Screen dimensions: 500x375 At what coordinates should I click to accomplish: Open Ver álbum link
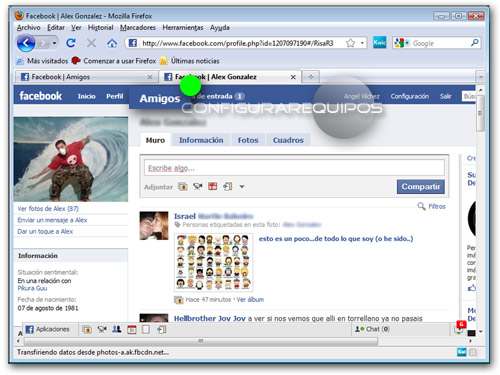tap(250, 299)
